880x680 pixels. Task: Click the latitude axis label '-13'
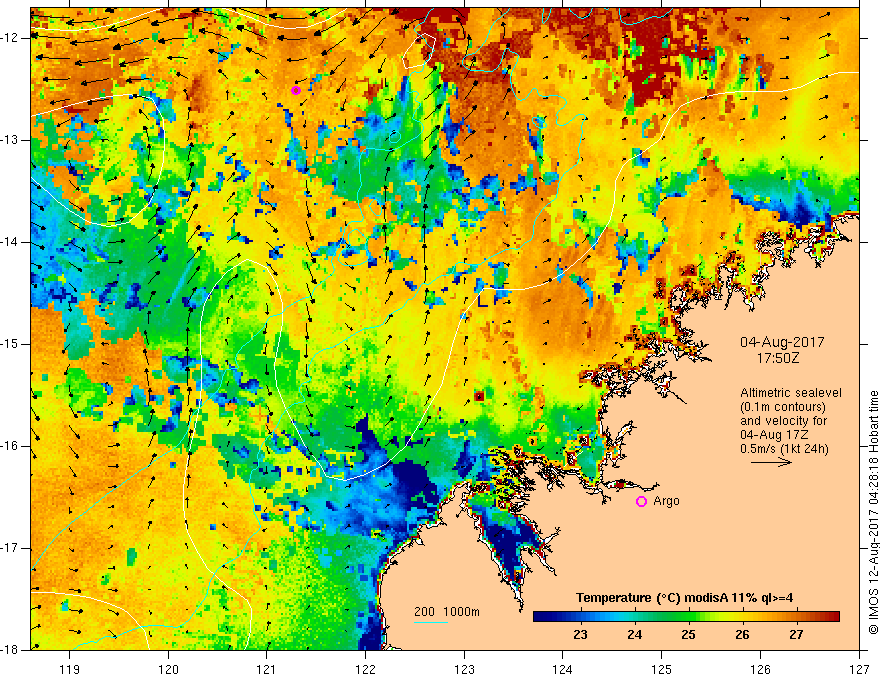pos(9,140)
